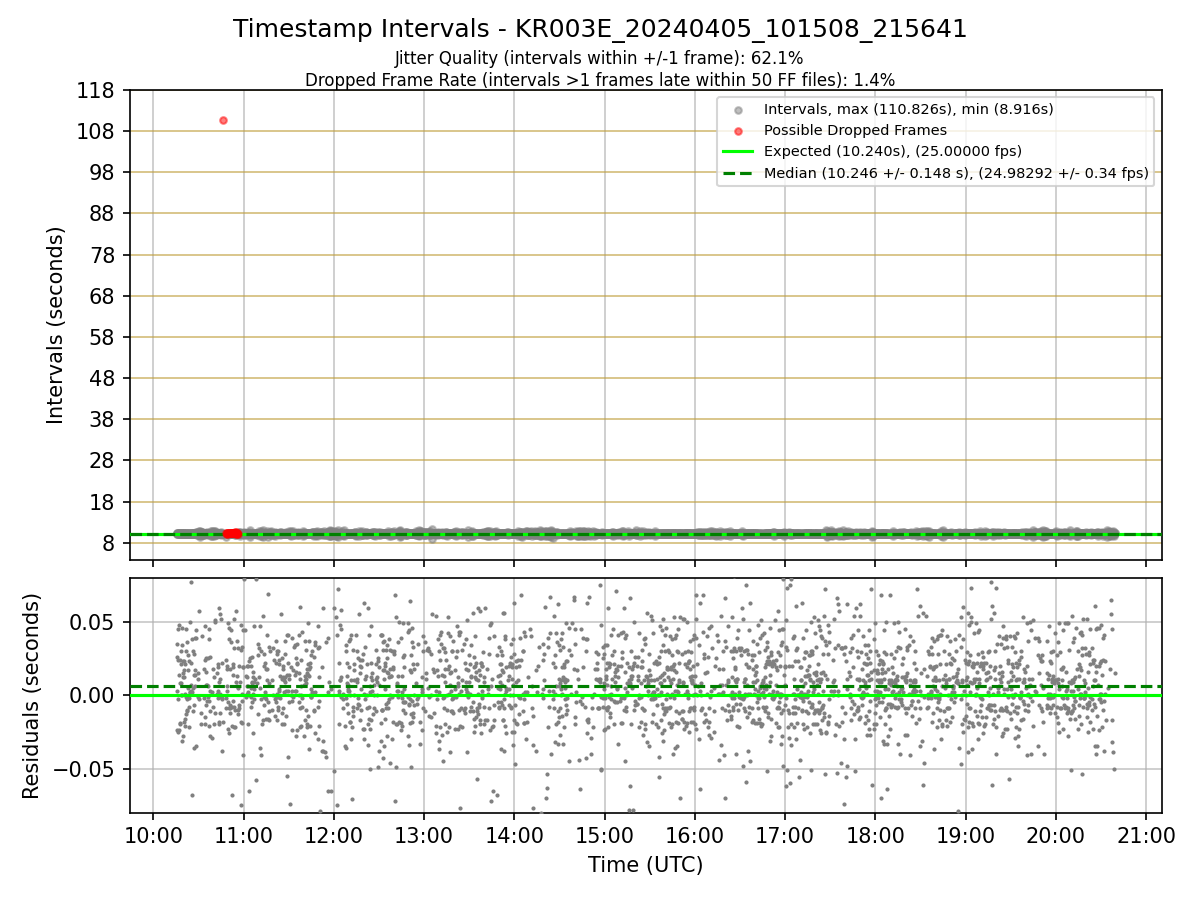
Task: Click the 98 tick label on the intervals axis
Action: pos(104,172)
